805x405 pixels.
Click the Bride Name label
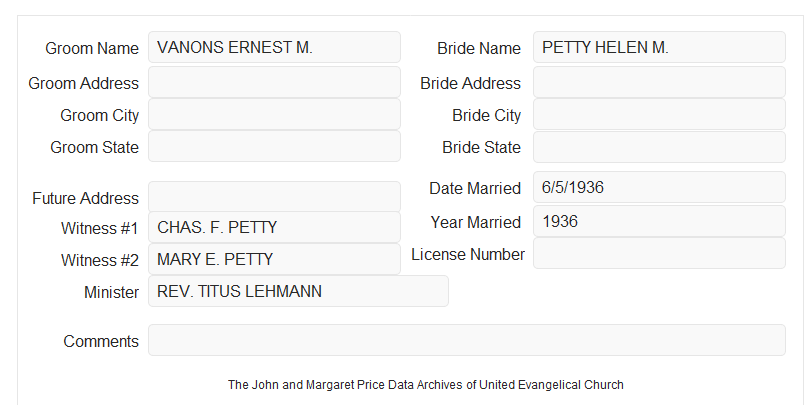(479, 48)
